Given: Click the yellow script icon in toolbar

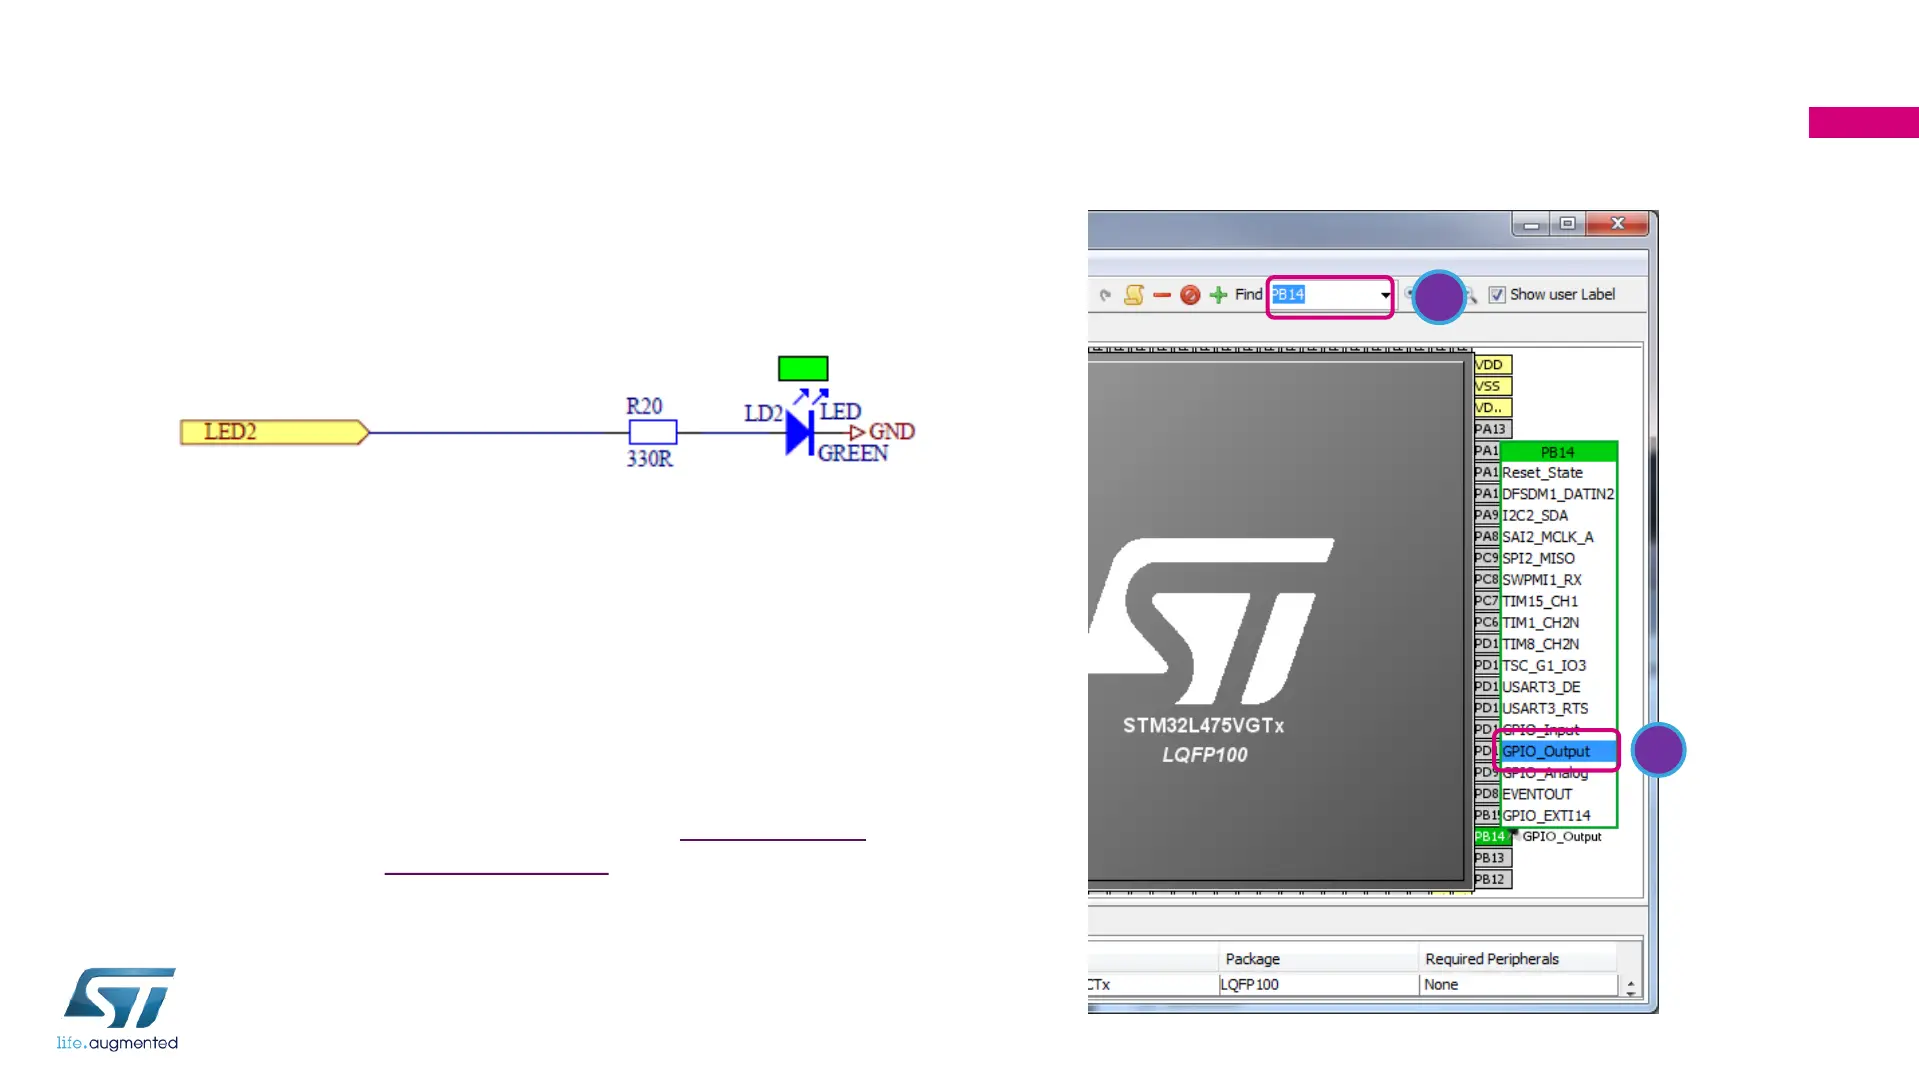Looking at the screenshot, I should click(x=1134, y=295).
